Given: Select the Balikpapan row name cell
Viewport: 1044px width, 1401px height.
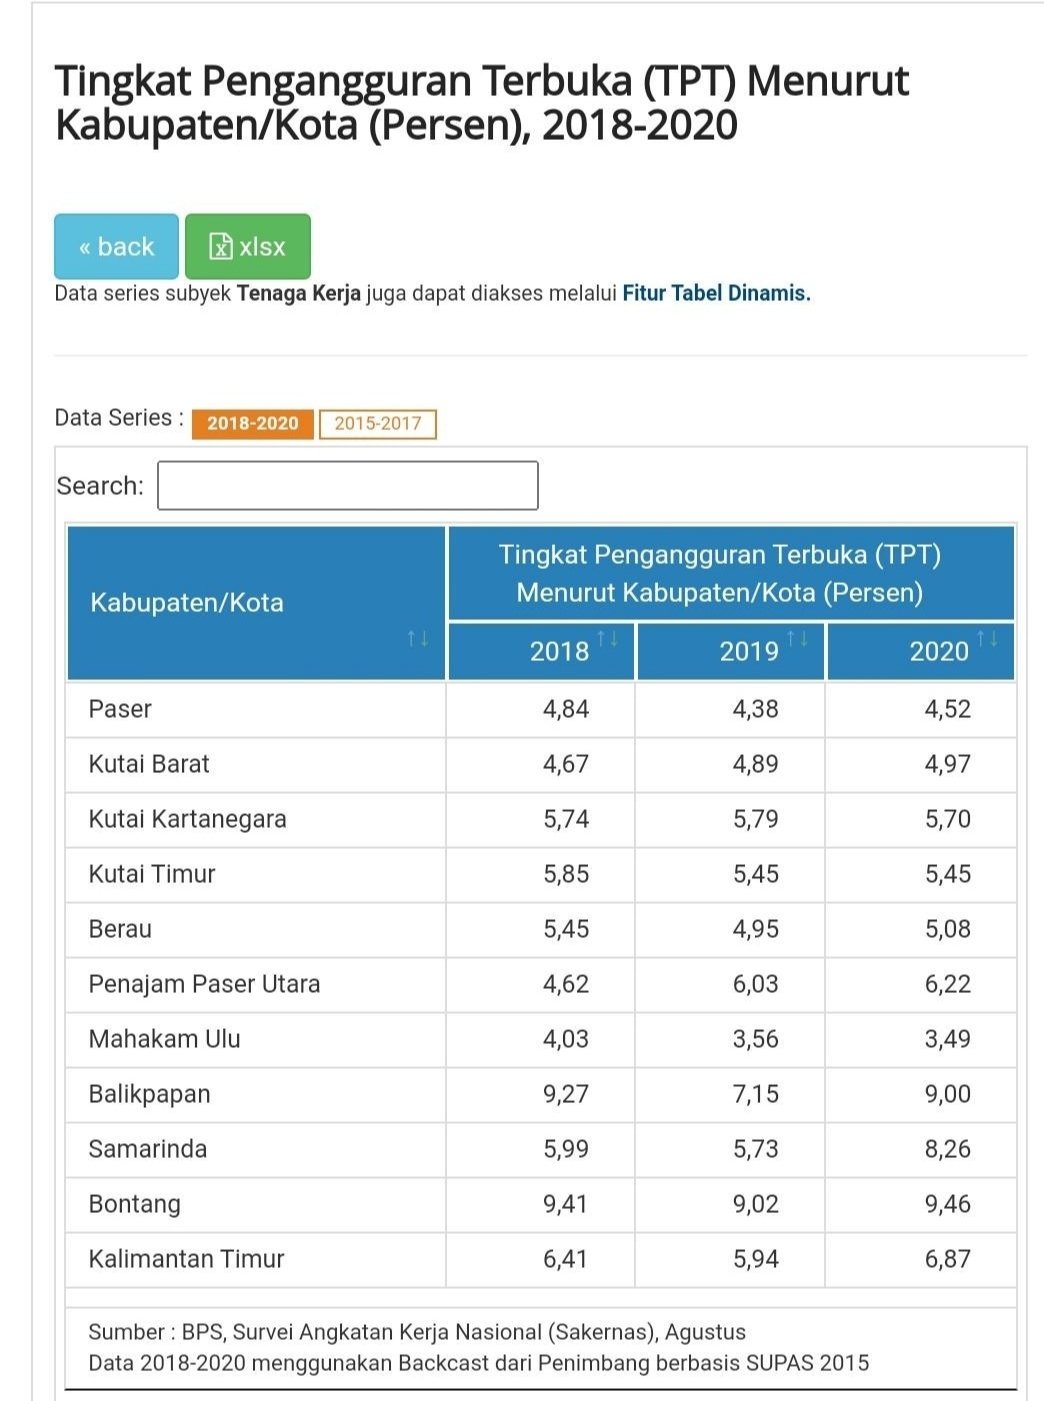Looking at the screenshot, I should [256, 1095].
